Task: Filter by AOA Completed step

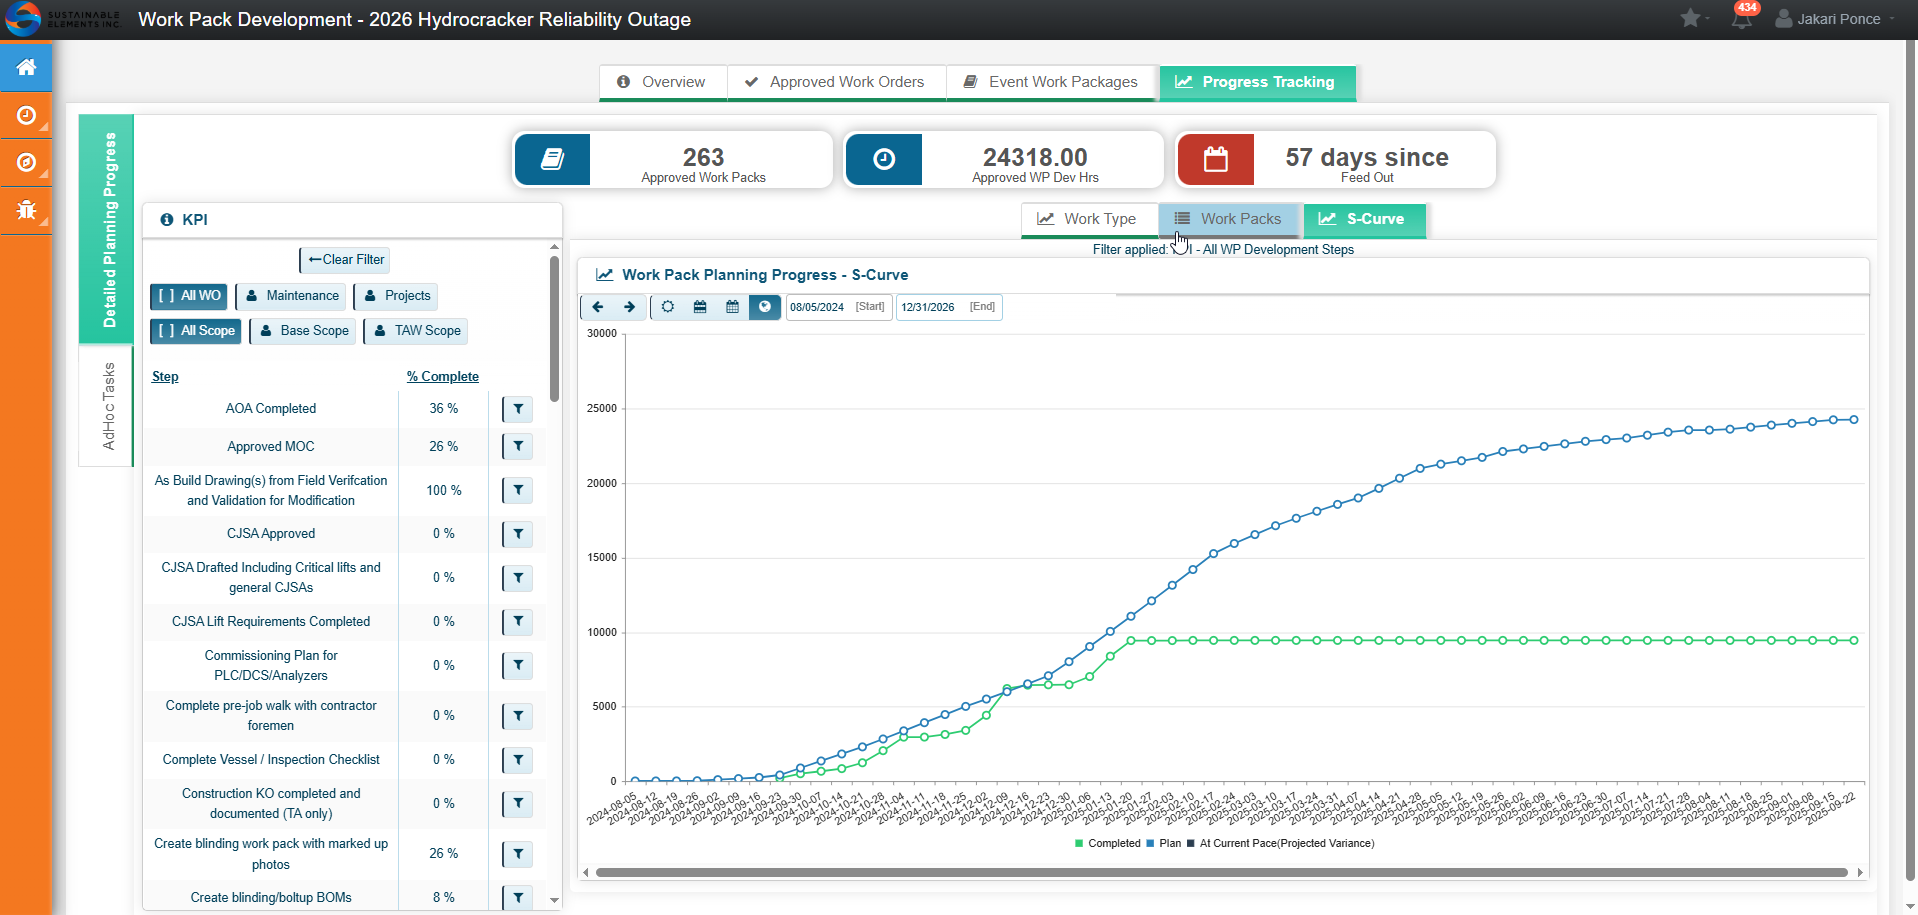Action: click(518, 409)
